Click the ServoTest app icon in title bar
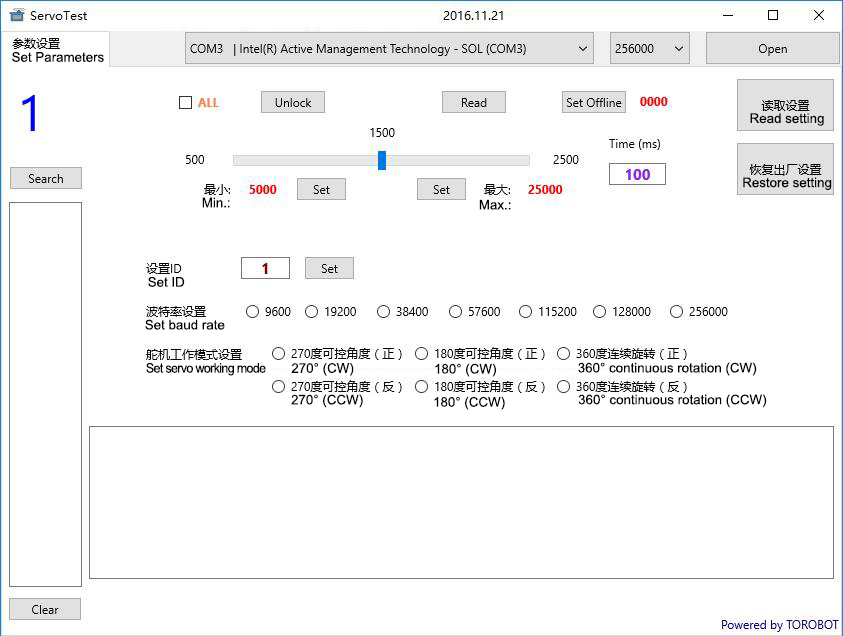Image resolution: width=843 pixels, height=636 pixels. [x=16, y=15]
